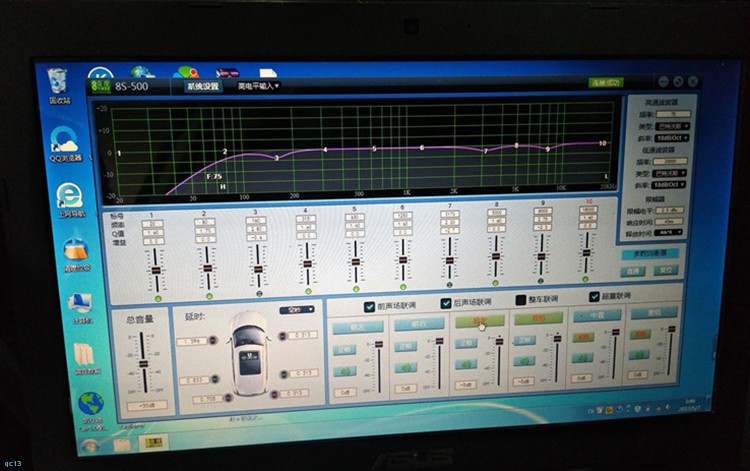Select the 重低 channel tab
Viewport: 750px width, 471px height.
654,313
